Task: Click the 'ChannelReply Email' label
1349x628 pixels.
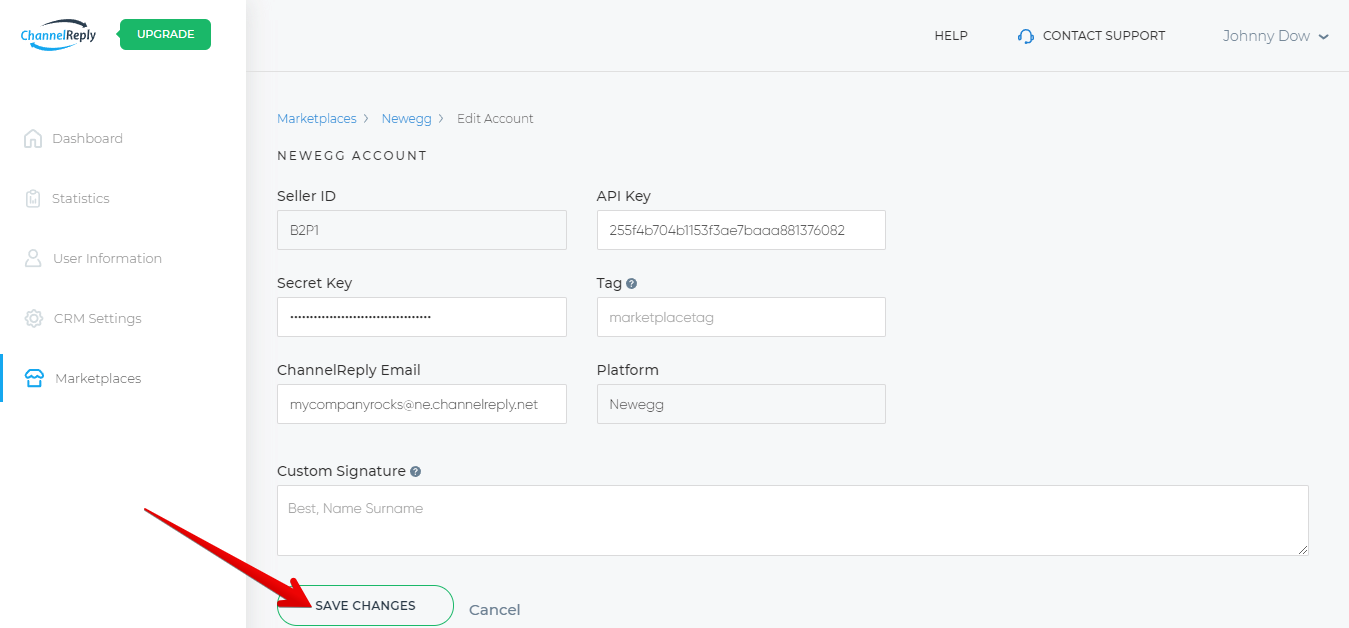Action: click(349, 370)
